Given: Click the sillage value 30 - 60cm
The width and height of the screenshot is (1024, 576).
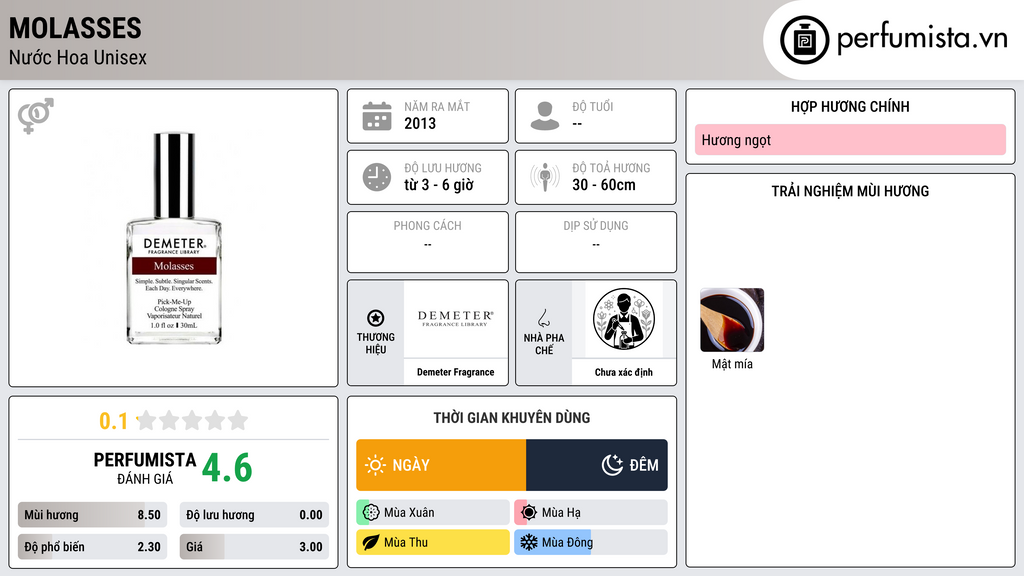Looking at the screenshot, I should (604, 185).
